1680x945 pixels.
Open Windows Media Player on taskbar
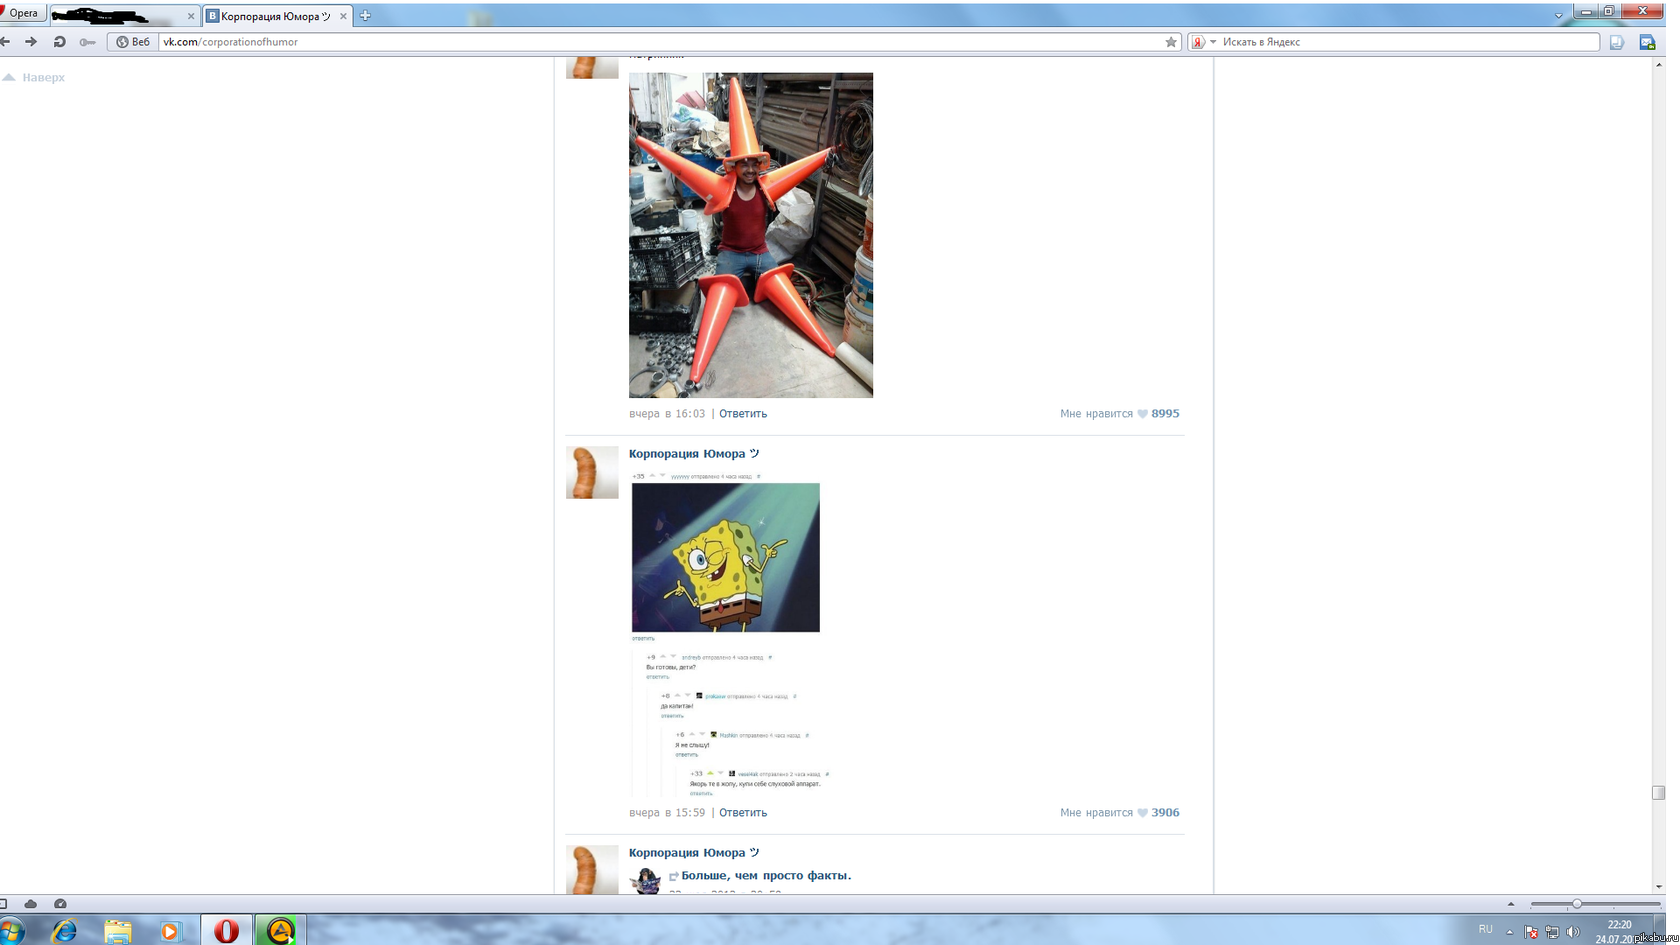pos(170,930)
